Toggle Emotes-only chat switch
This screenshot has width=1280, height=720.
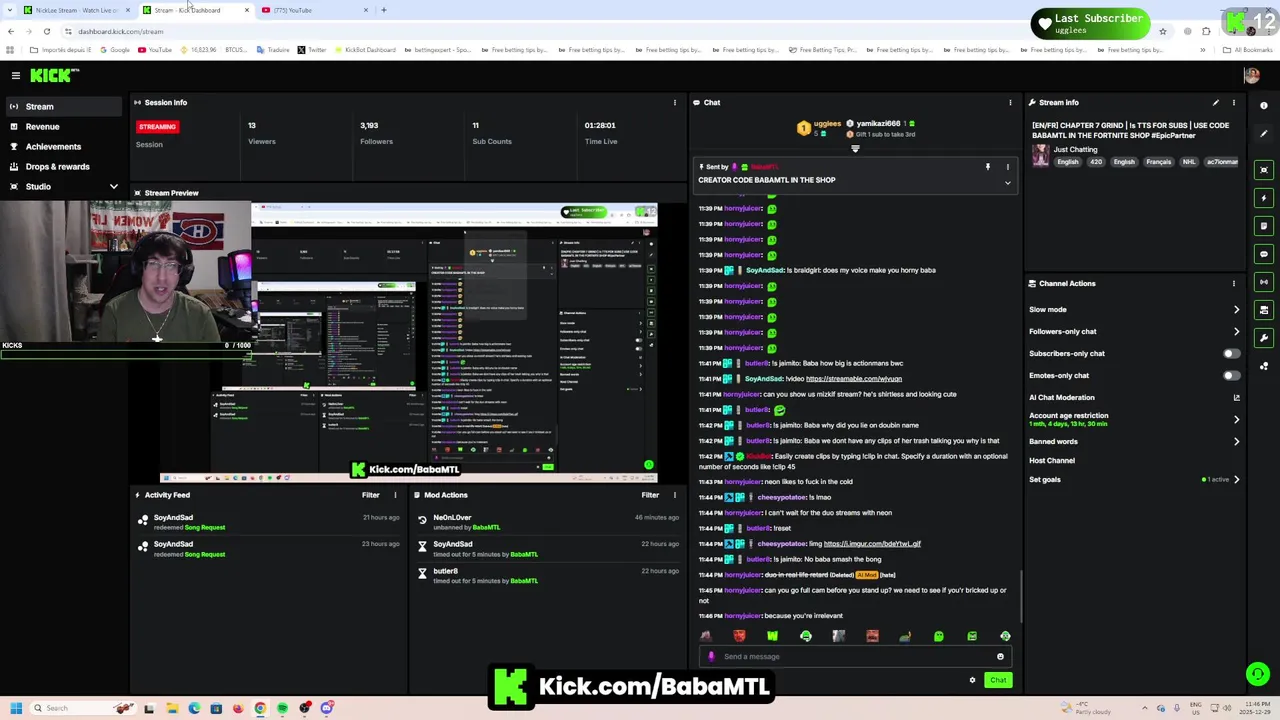tap(1231, 375)
